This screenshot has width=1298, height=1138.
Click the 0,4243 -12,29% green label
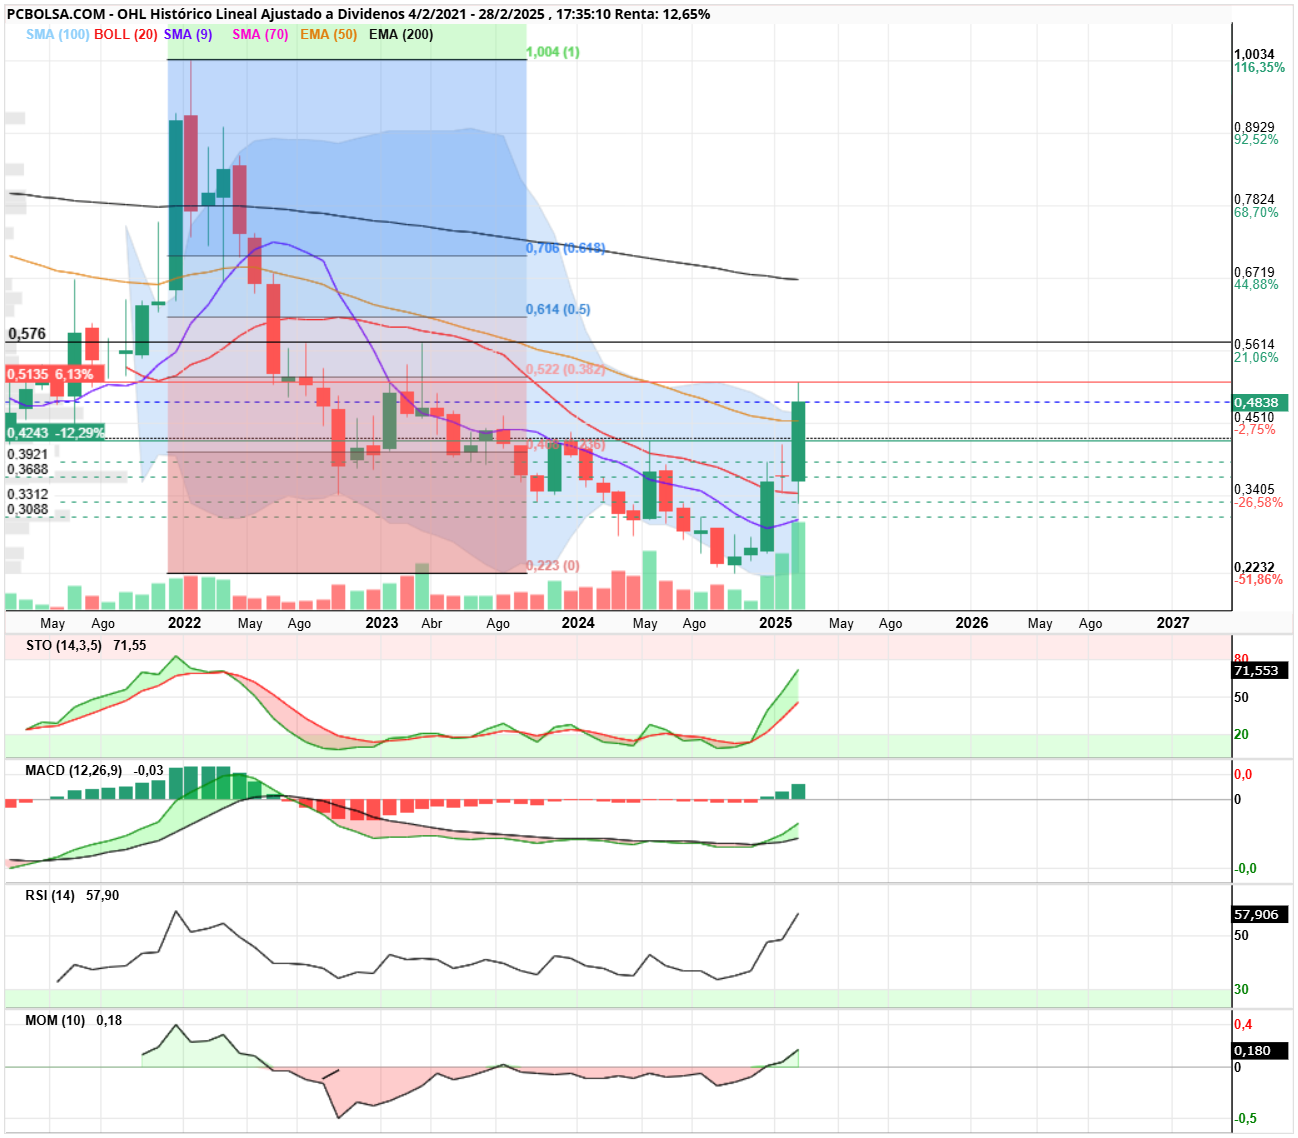pos(54,433)
